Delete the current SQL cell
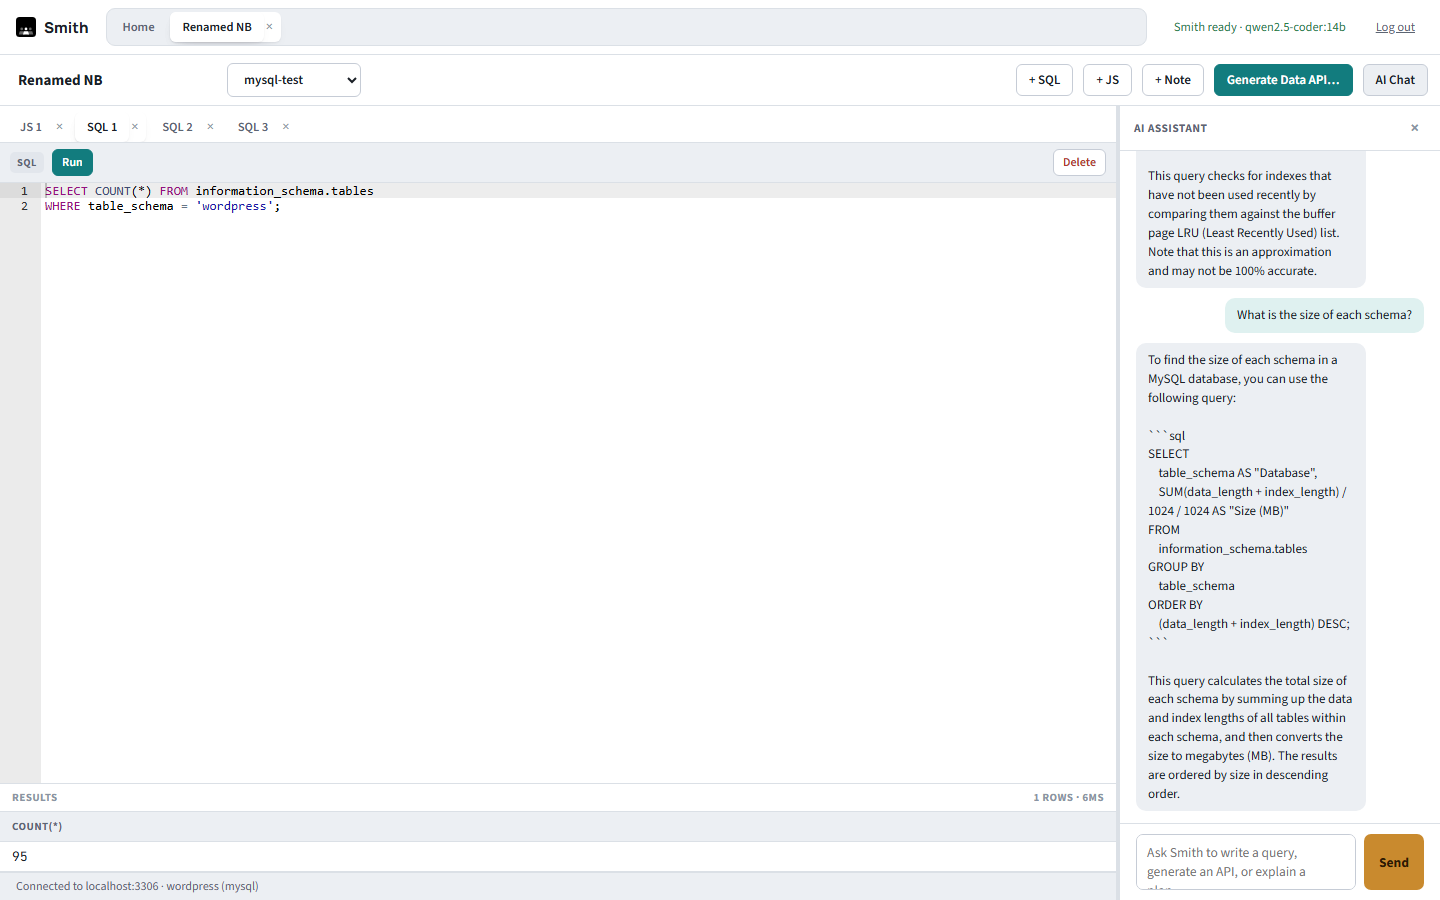1440x900 pixels. tap(1079, 162)
